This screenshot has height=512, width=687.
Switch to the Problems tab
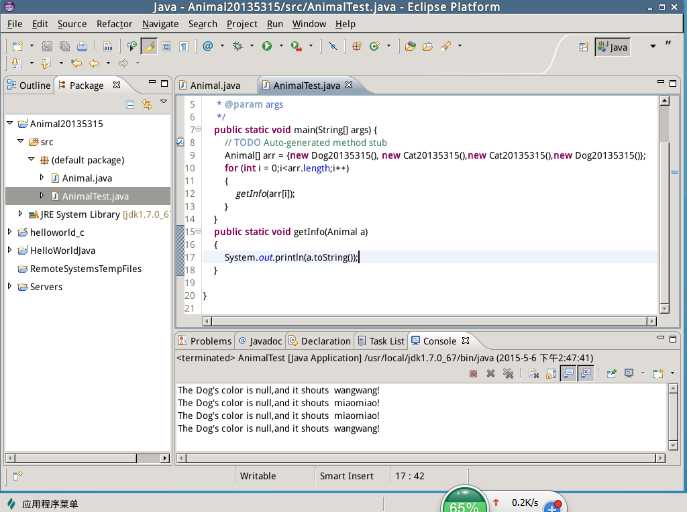205,341
